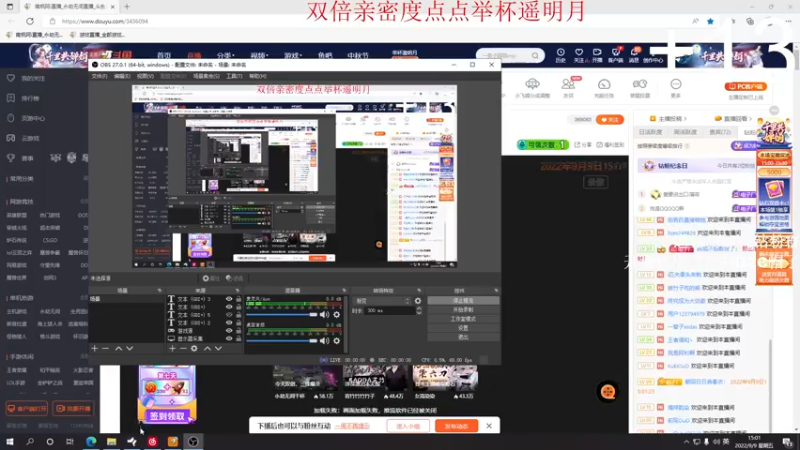Toggle visibility eye of the display capture source
800x450 pixels.
tap(229, 338)
